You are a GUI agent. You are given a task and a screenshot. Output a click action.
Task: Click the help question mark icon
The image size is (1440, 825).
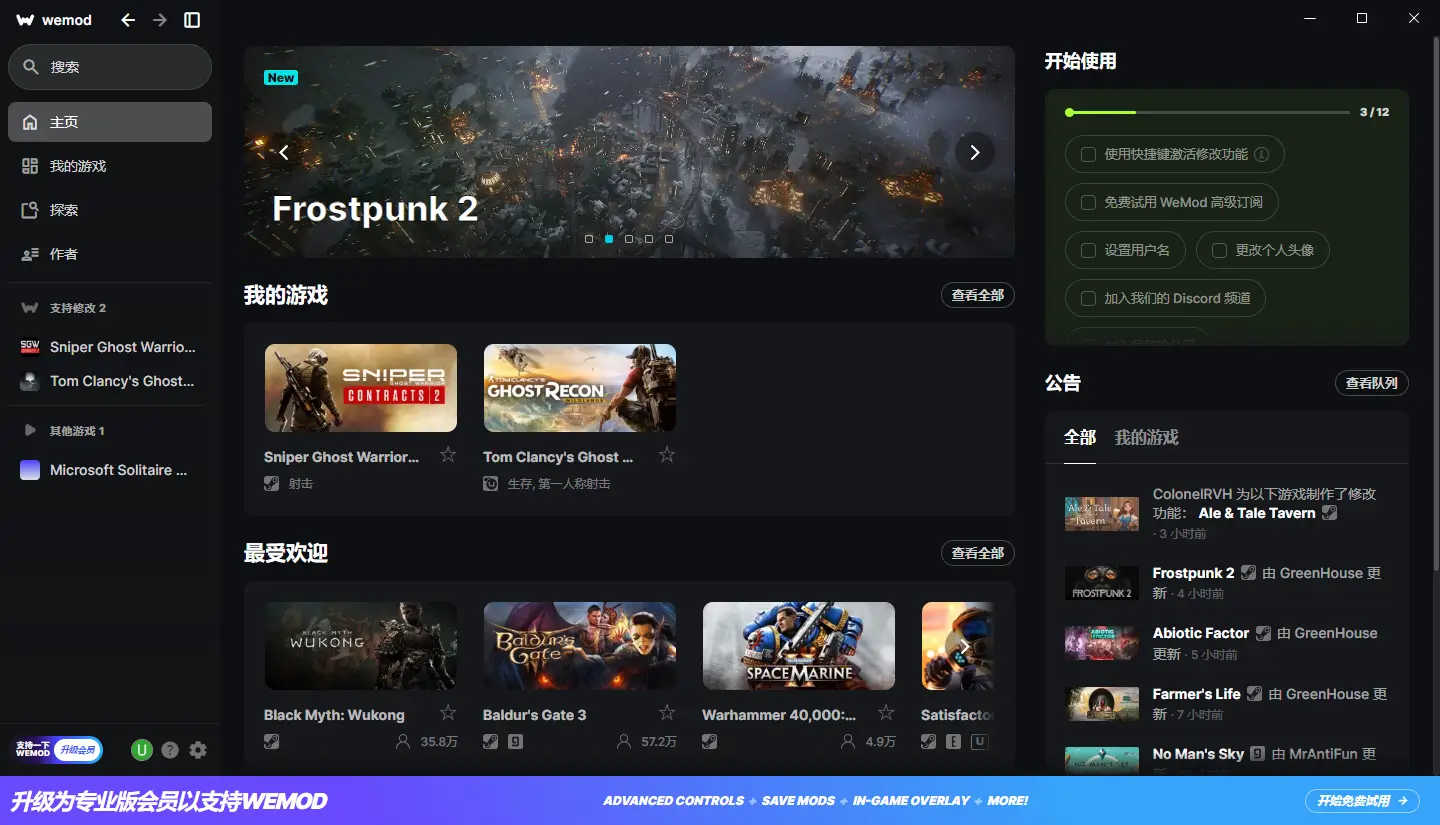point(170,750)
